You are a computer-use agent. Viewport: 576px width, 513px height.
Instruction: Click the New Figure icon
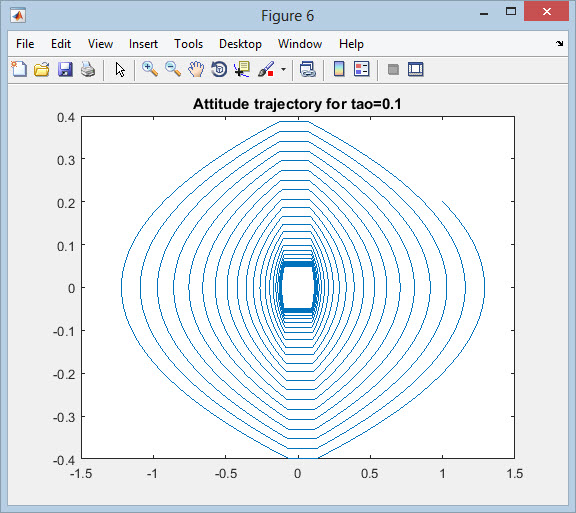(x=19, y=69)
